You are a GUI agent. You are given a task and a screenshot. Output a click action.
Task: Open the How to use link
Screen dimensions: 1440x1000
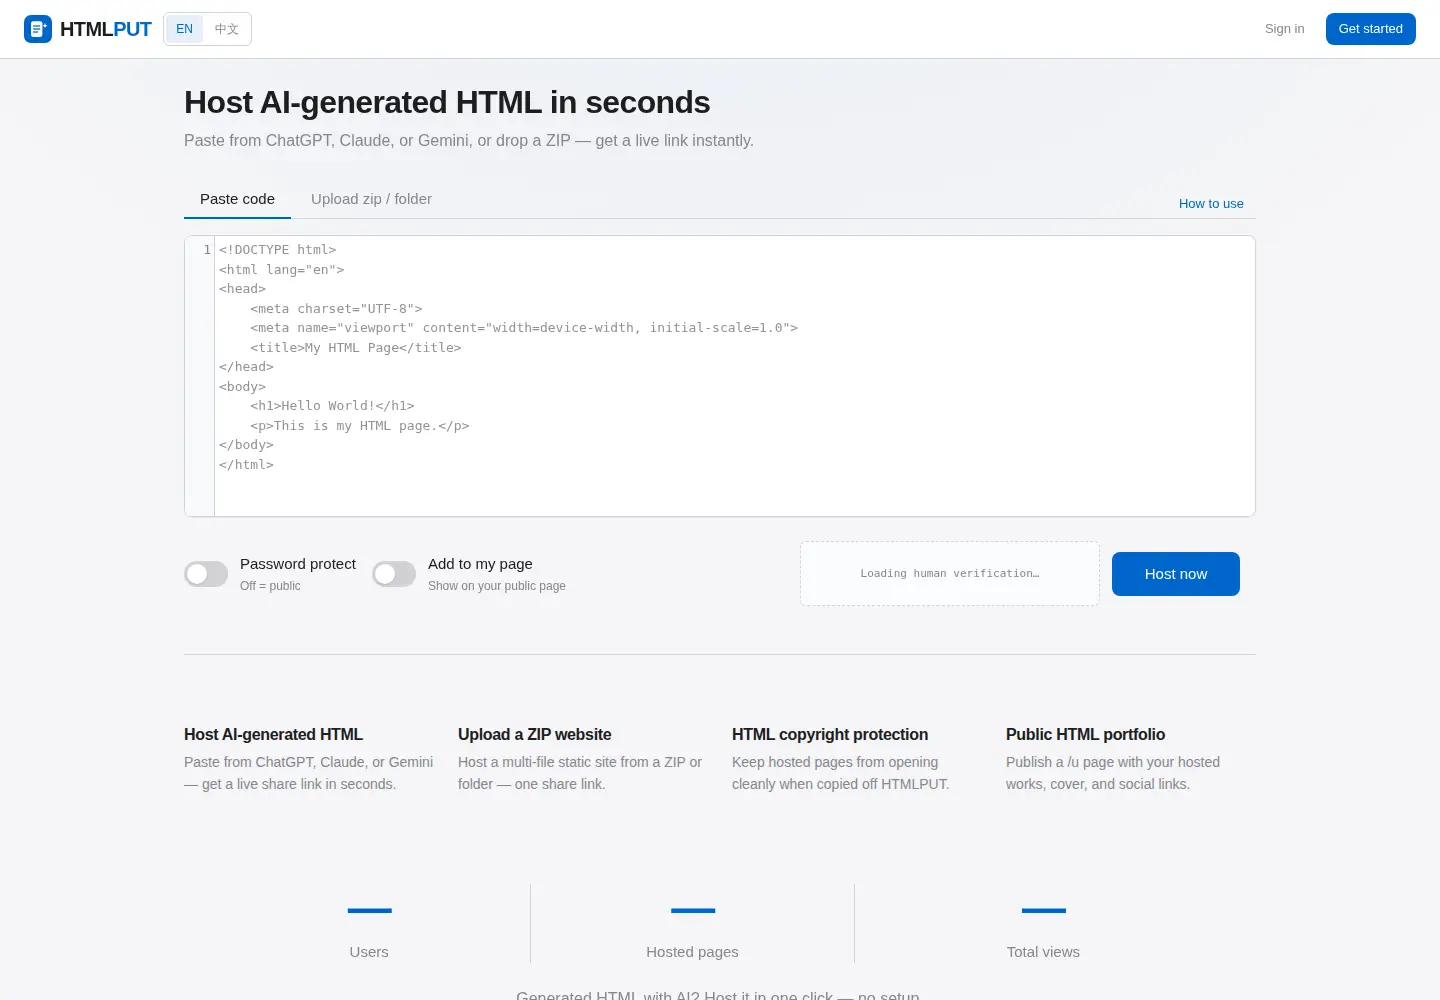pyautogui.click(x=1211, y=203)
